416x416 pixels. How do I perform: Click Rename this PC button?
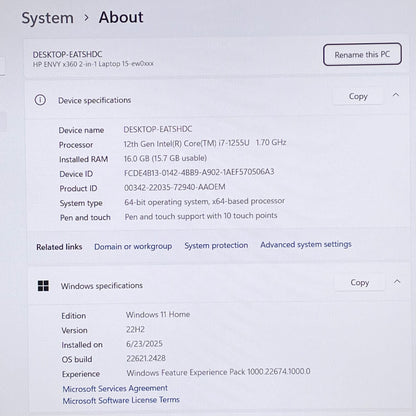click(362, 54)
